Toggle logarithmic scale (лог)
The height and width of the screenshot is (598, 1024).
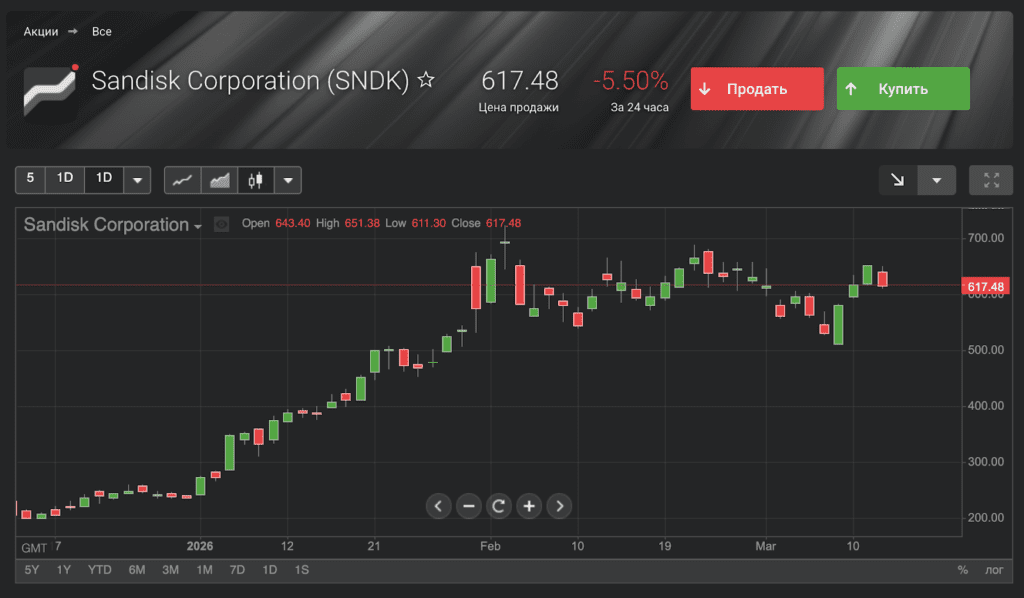[993, 570]
